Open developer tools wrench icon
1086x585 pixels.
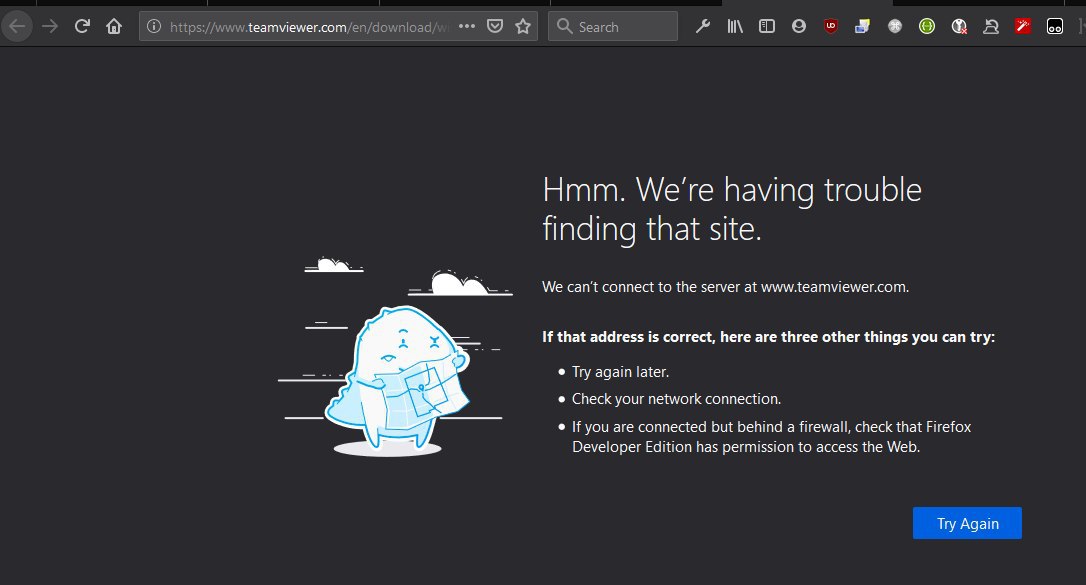click(x=702, y=27)
